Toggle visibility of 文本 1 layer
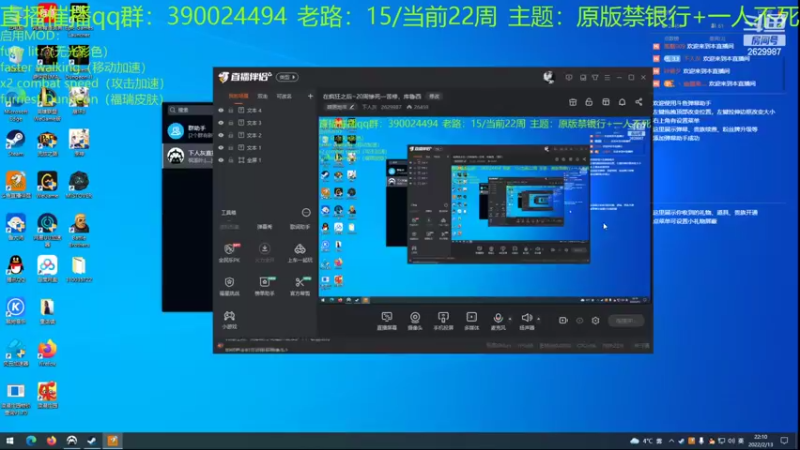Screen dimensions: 800x450 [x=221, y=147]
